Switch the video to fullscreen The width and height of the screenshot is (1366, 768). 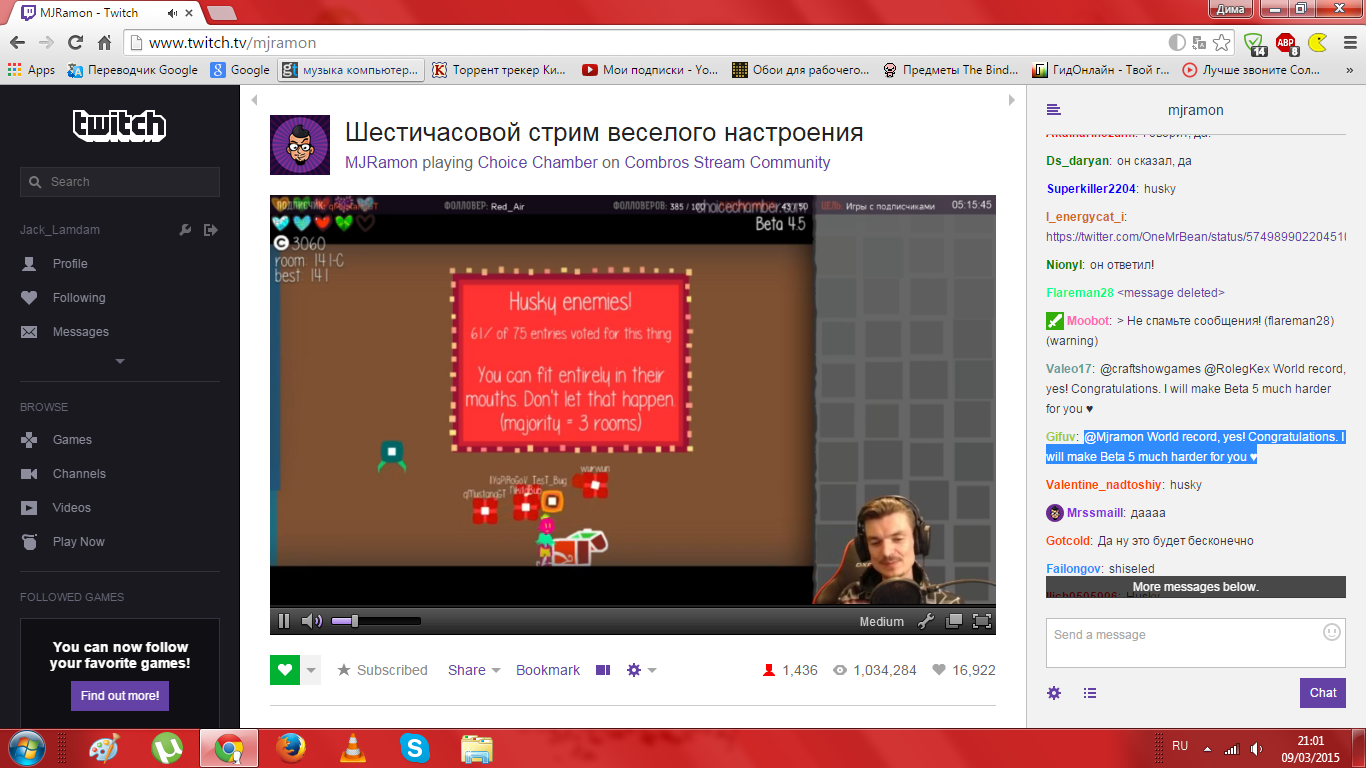tap(981, 621)
